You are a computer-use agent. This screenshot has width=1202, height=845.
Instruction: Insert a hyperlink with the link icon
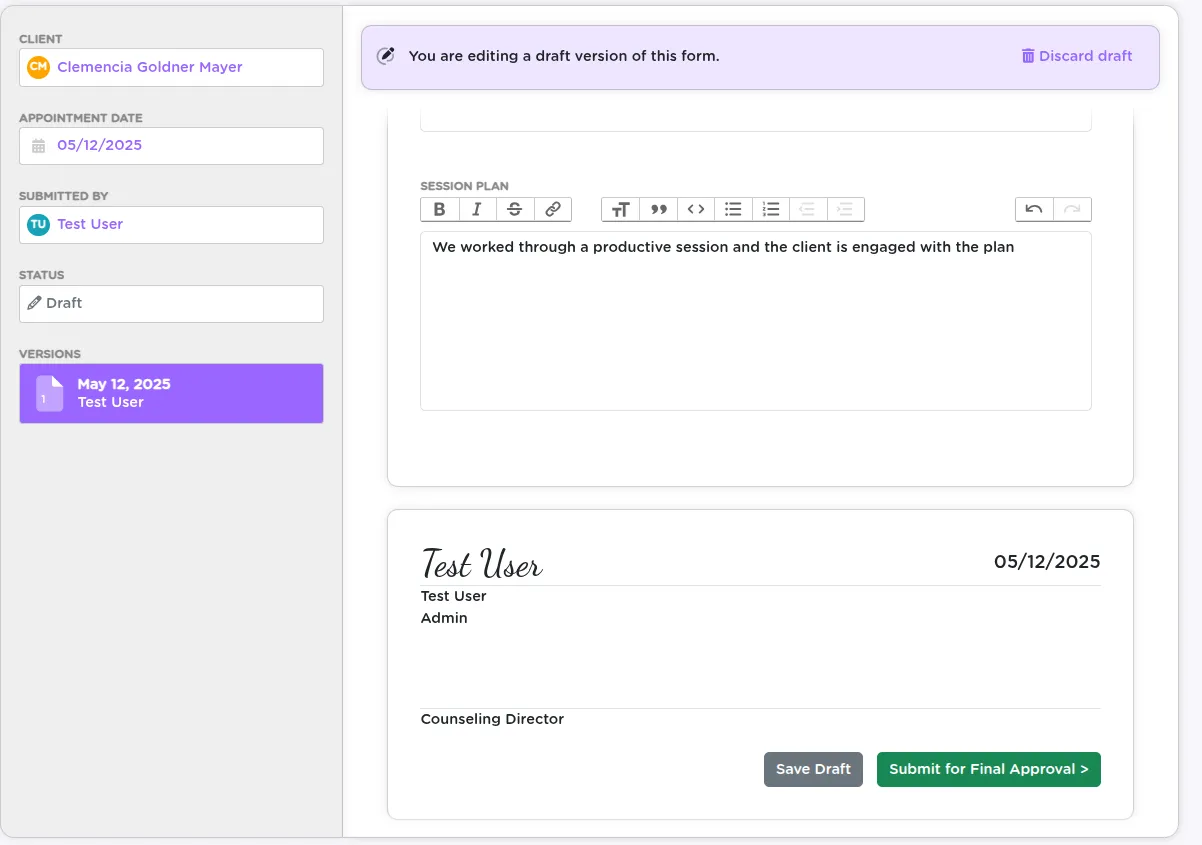pyautogui.click(x=553, y=209)
